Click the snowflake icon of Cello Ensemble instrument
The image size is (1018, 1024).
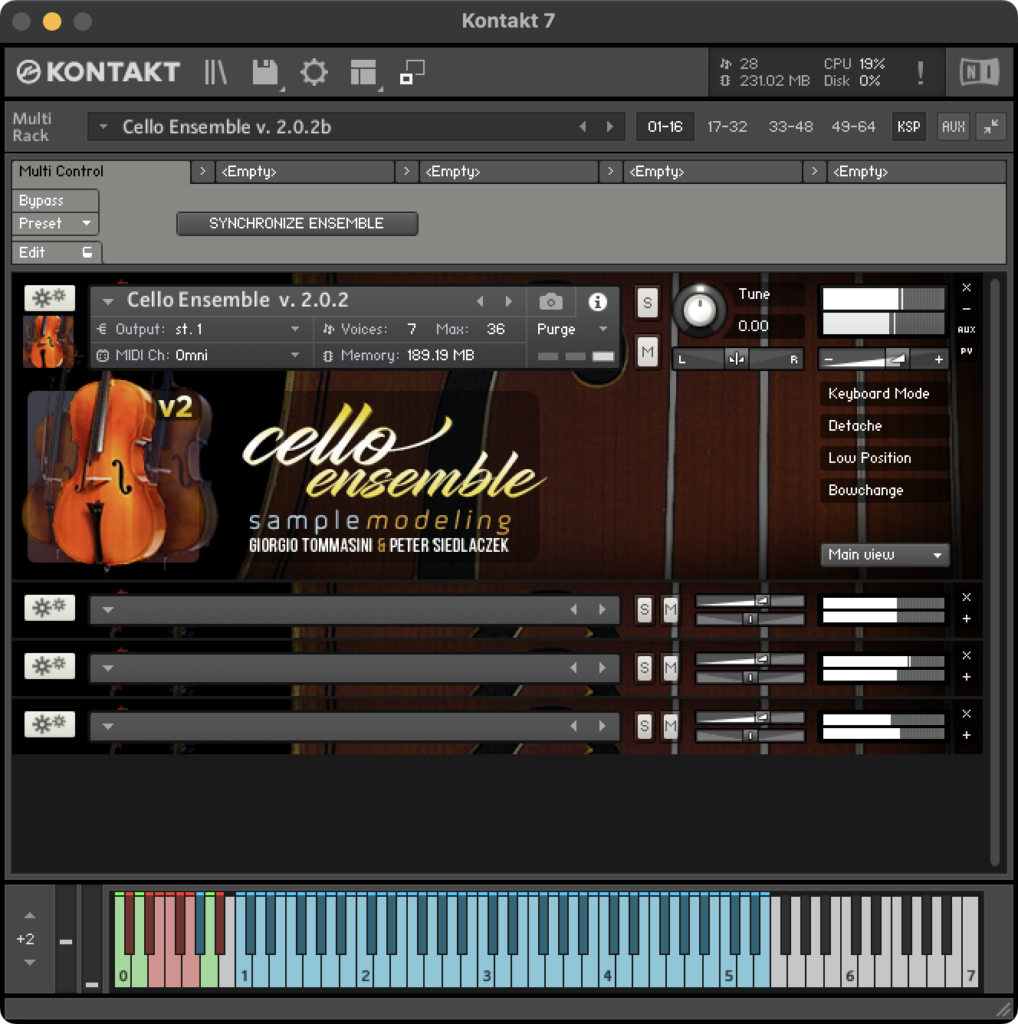coord(50,298)
